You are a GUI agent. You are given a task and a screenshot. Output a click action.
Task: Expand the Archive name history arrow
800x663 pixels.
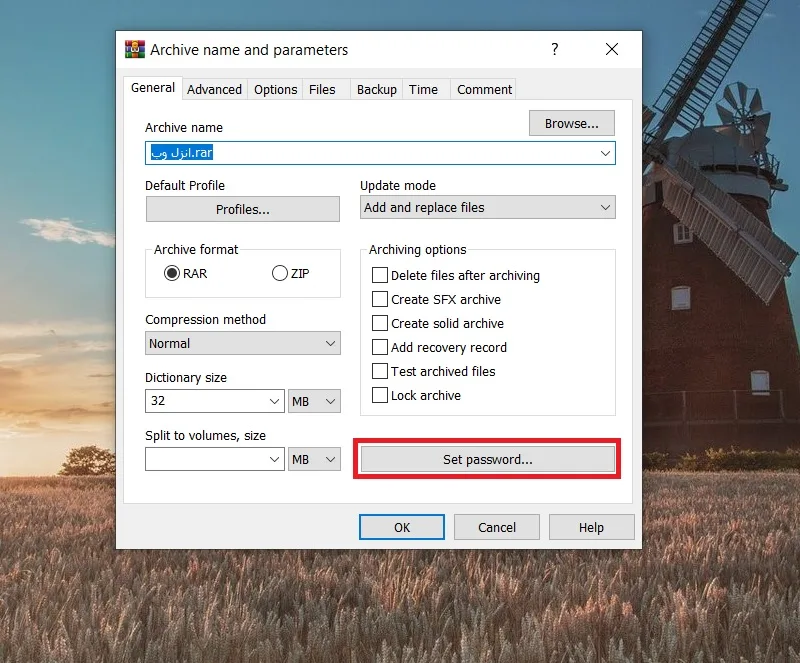coord(605,153)
